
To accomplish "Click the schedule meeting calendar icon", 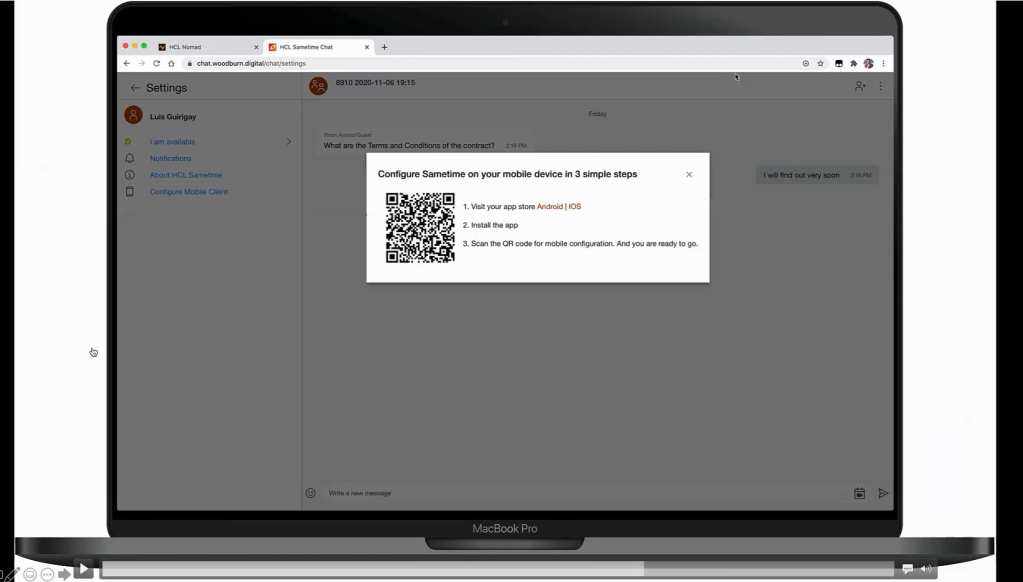I will click(859, 493).
